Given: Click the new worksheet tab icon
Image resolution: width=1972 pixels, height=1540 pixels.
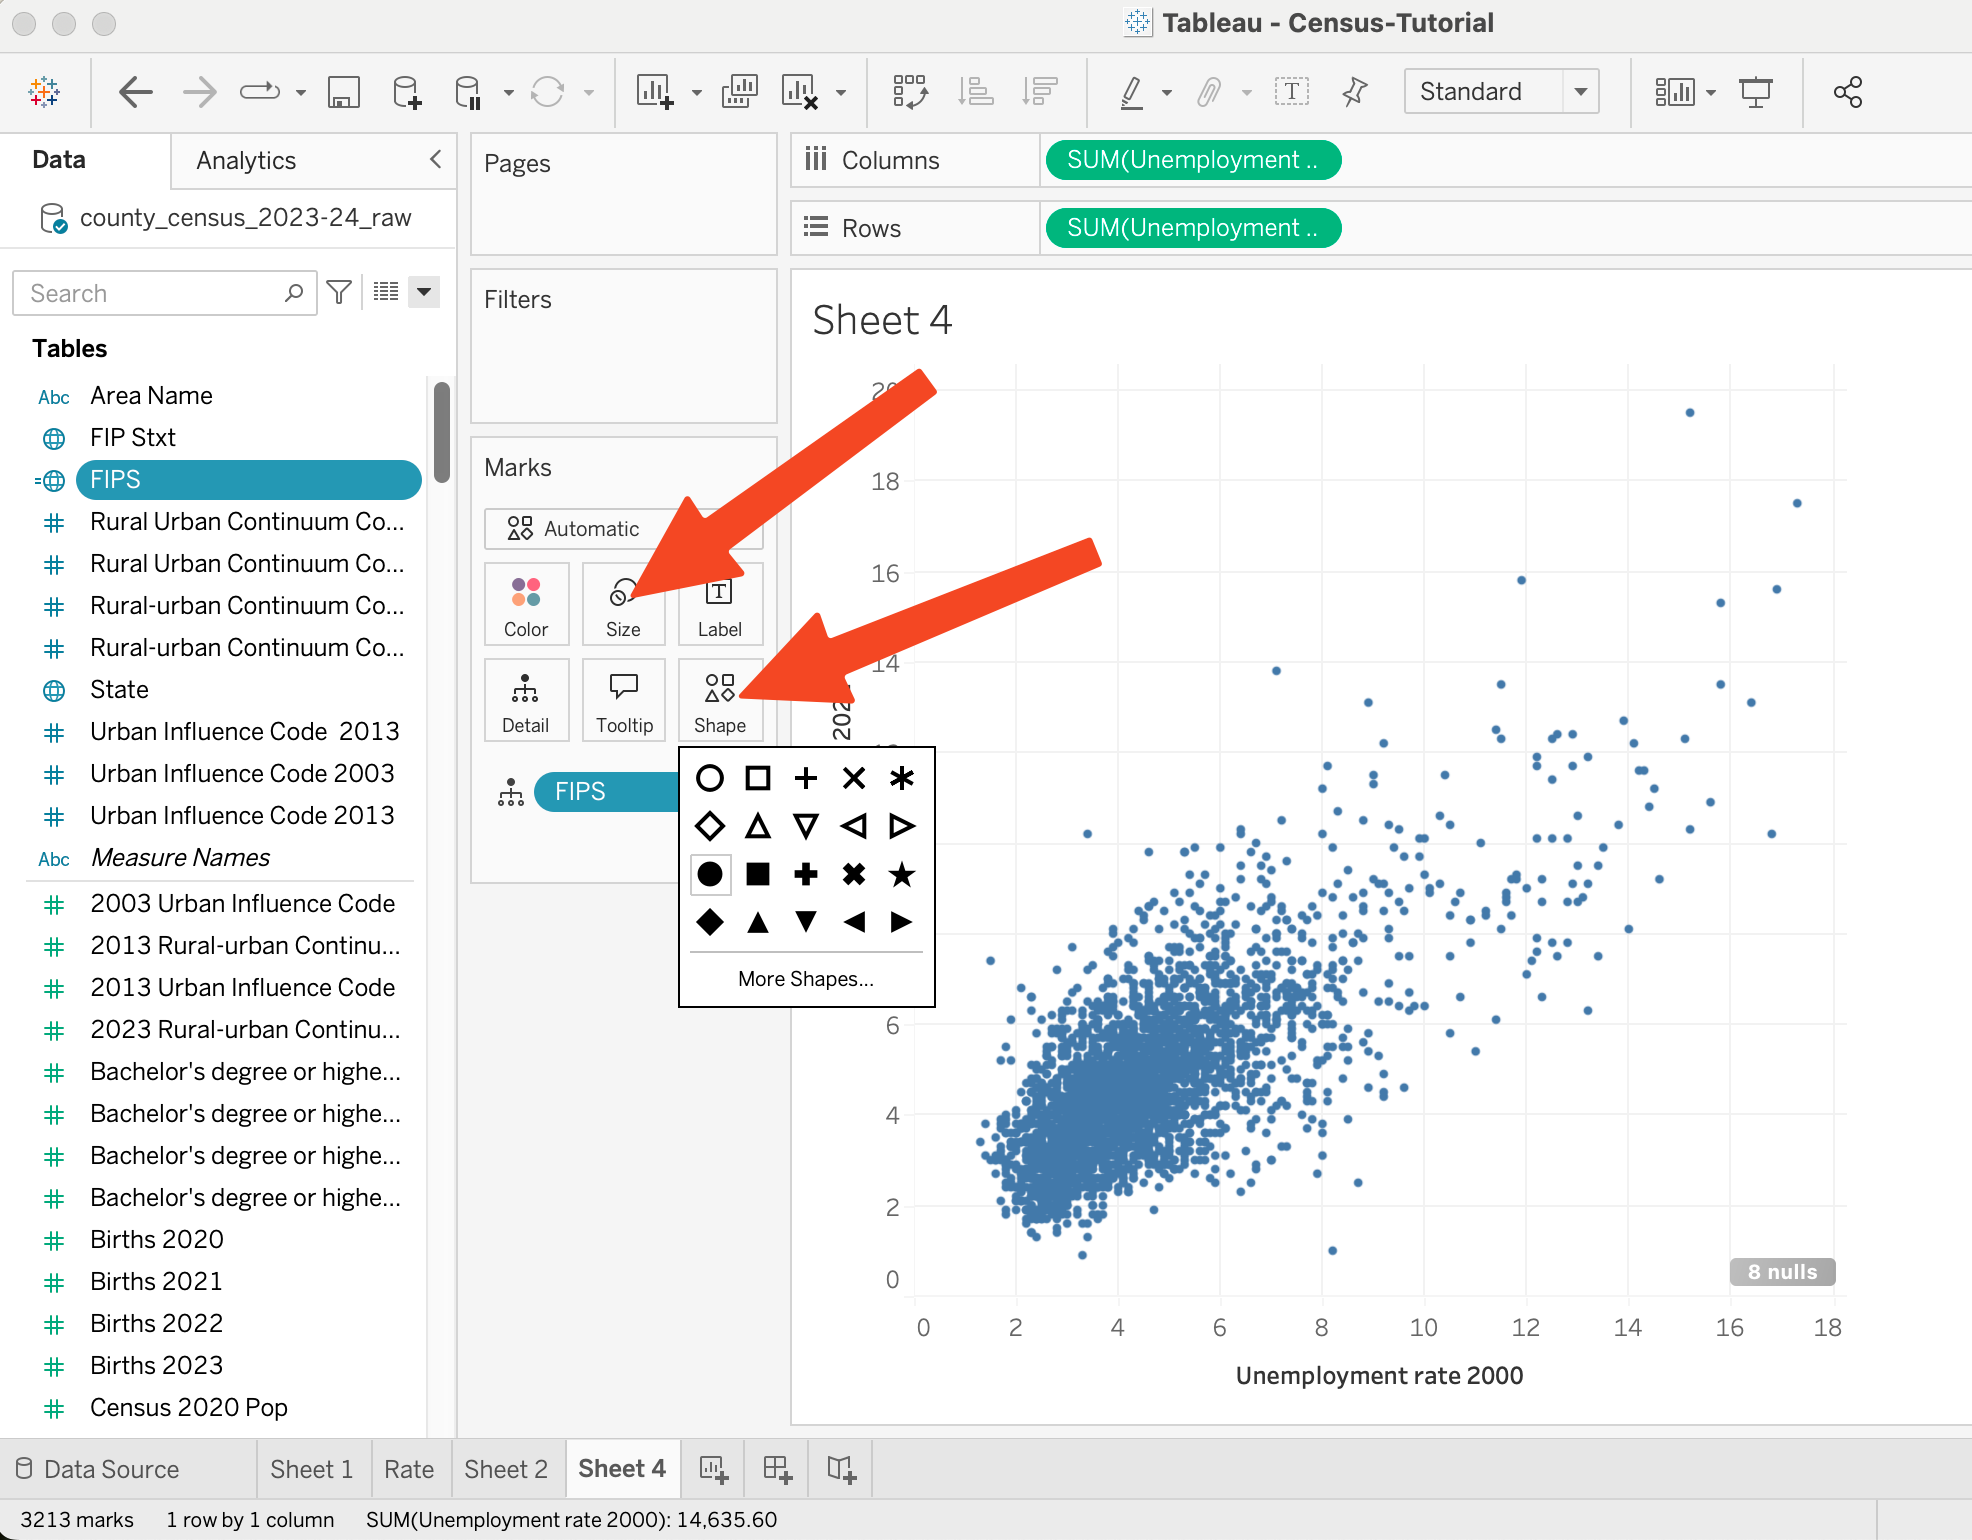Looking at the screenshot, I should 714,1468.
